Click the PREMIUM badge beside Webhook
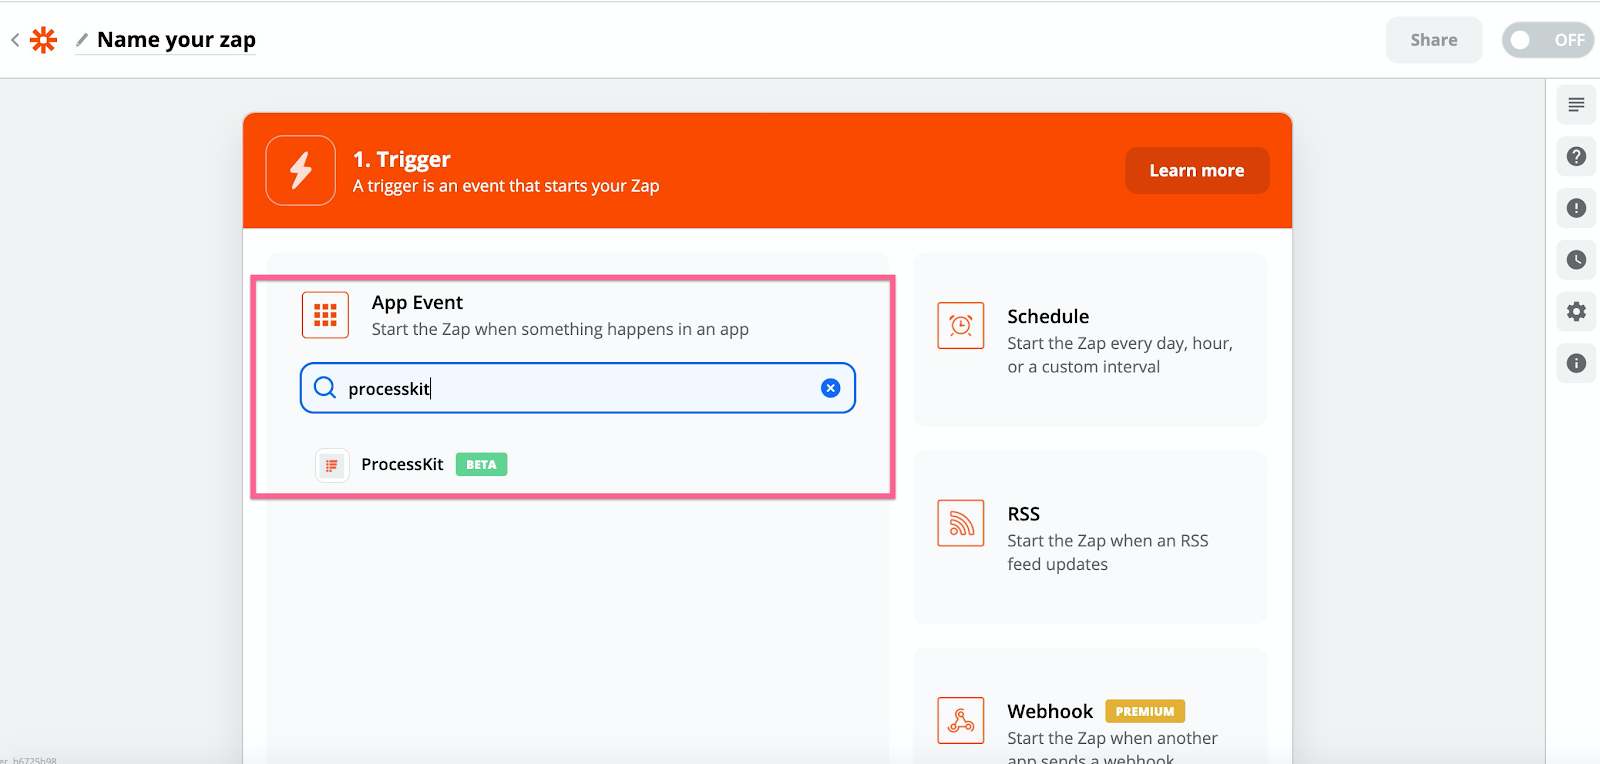The height and width of the screenshot is (764, 1600). 1145,711
